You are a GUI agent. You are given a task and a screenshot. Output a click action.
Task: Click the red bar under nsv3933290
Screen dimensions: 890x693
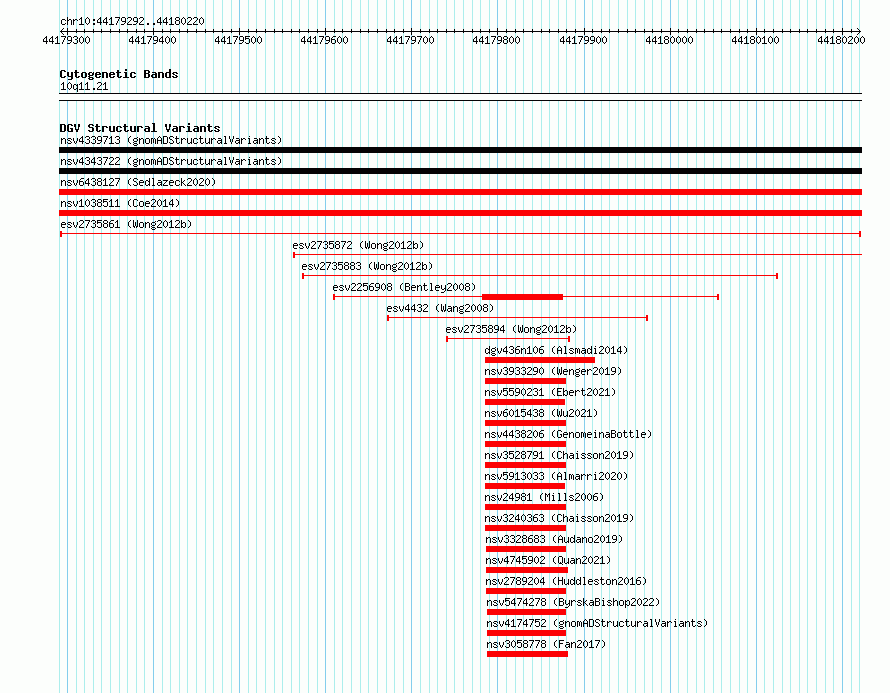[525, 381]
